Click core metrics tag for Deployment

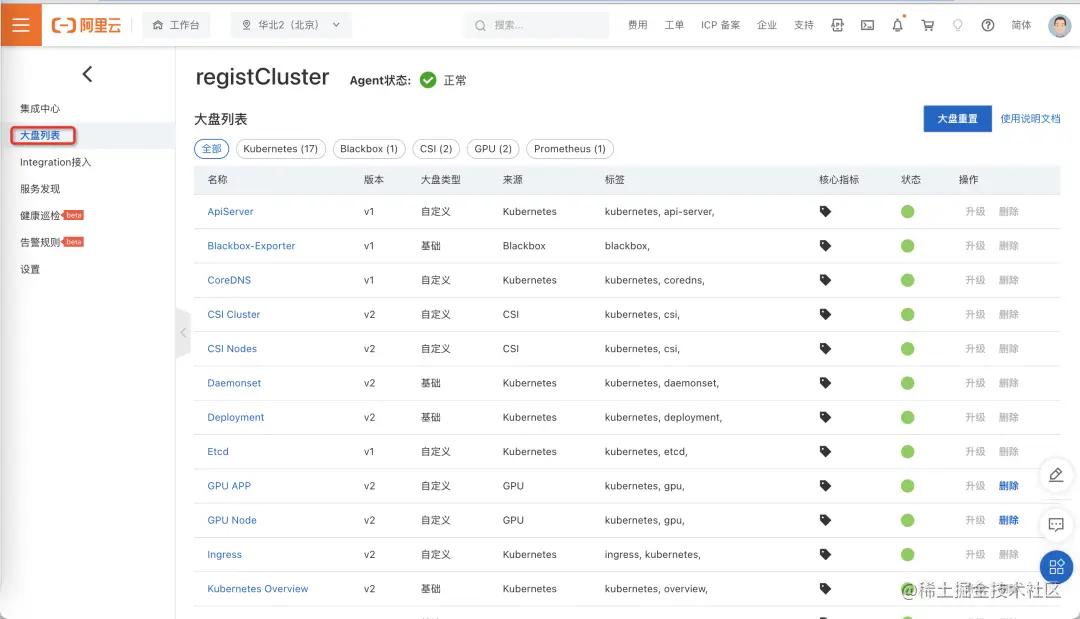(825, 417)
